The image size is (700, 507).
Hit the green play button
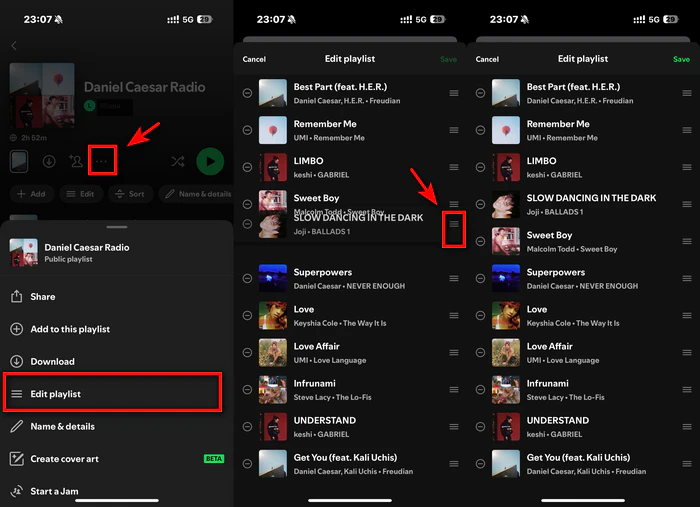tap(210, 162)
